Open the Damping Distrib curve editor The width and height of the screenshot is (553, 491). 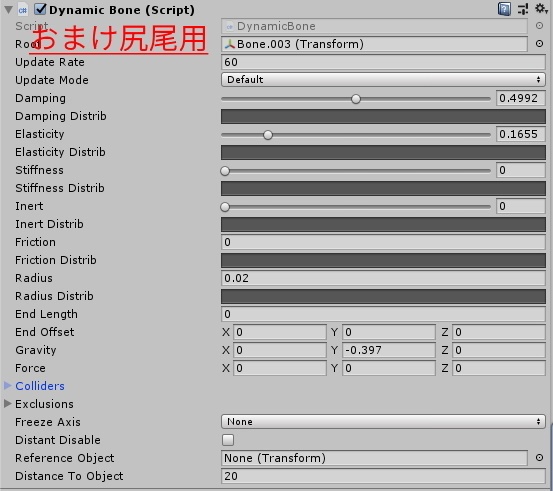coord(383,116)
